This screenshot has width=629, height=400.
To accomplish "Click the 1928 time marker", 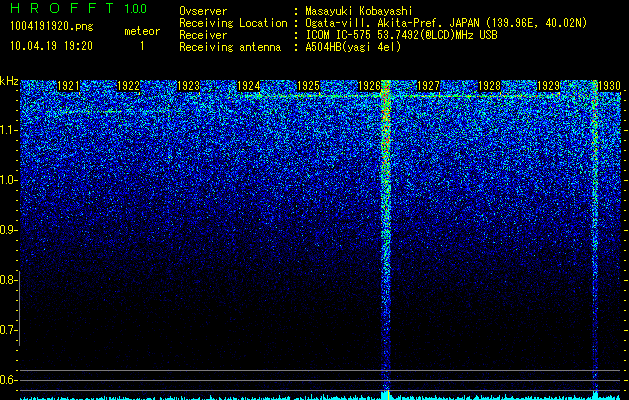I will point(489,86).
